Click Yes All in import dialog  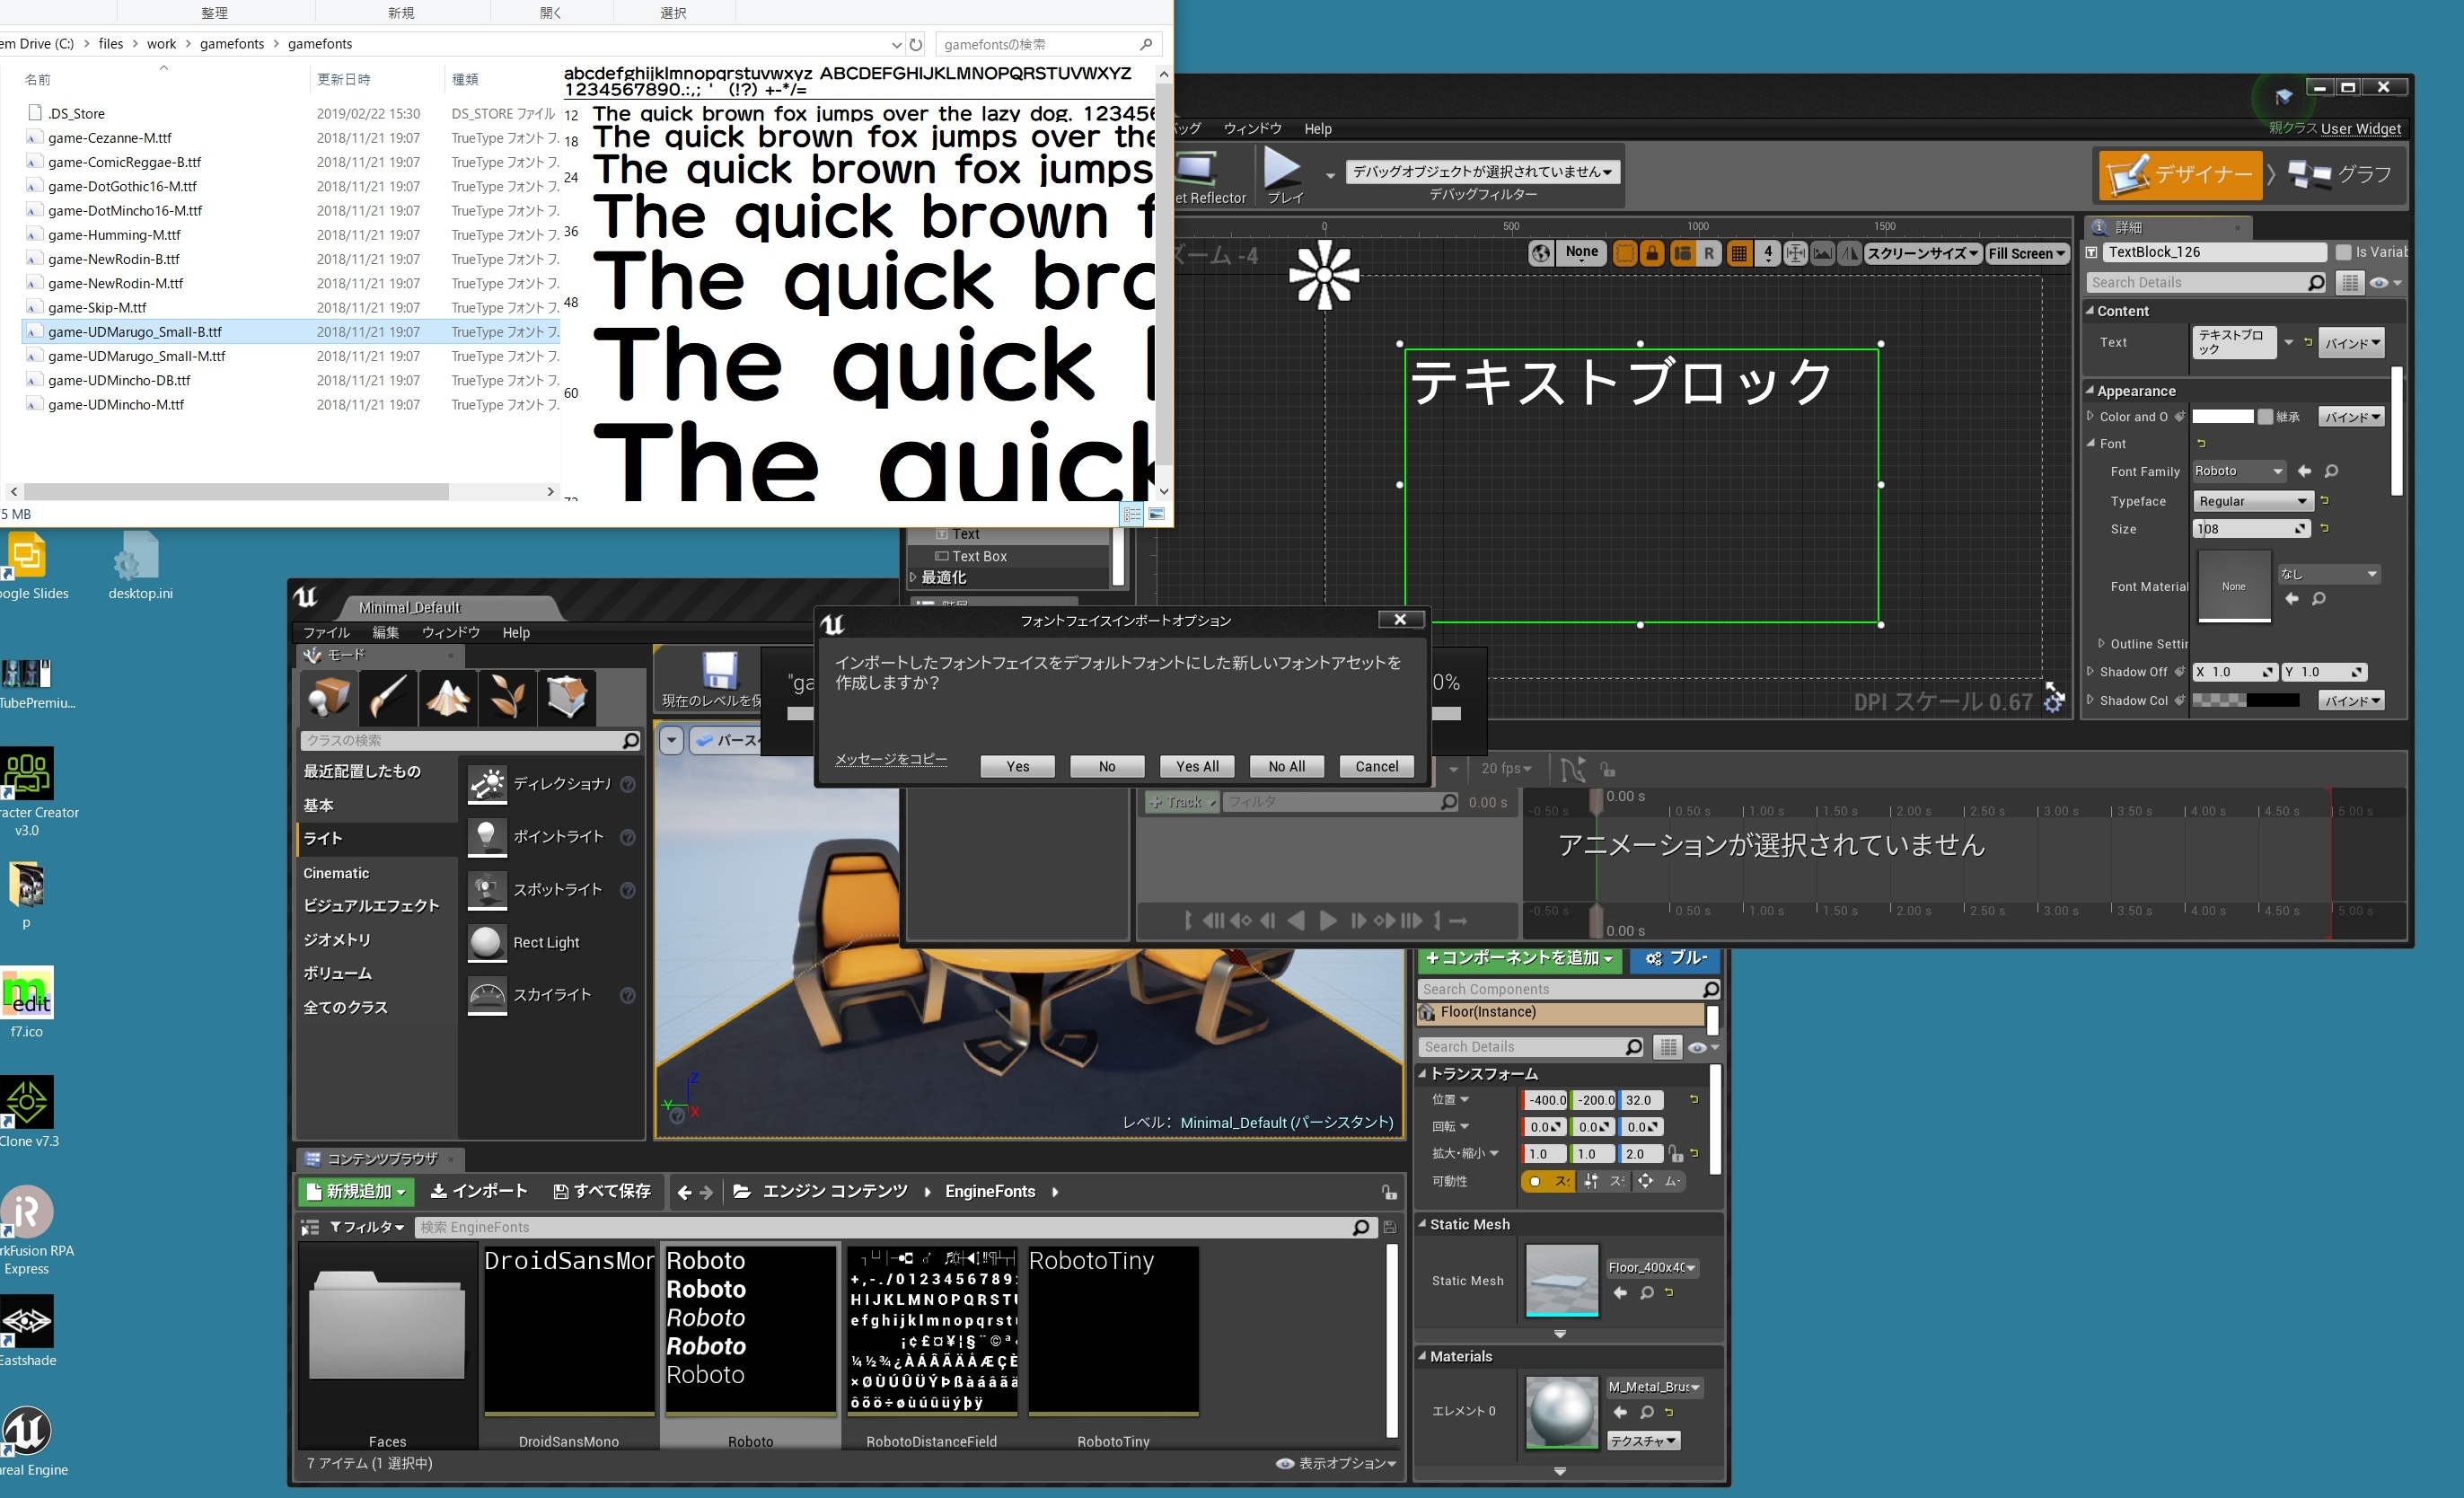1197,766
